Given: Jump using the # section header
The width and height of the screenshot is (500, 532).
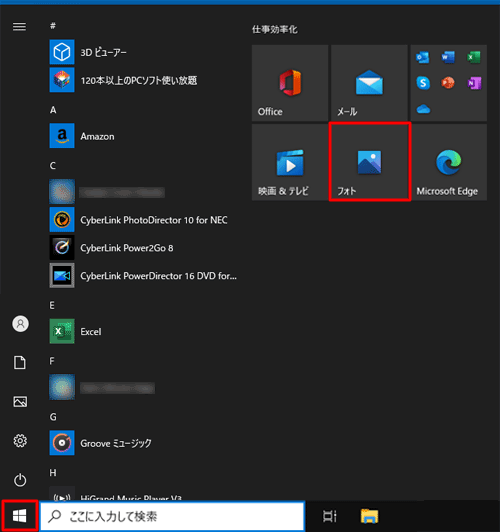Looking at the screenshot, I should point(53,26).
